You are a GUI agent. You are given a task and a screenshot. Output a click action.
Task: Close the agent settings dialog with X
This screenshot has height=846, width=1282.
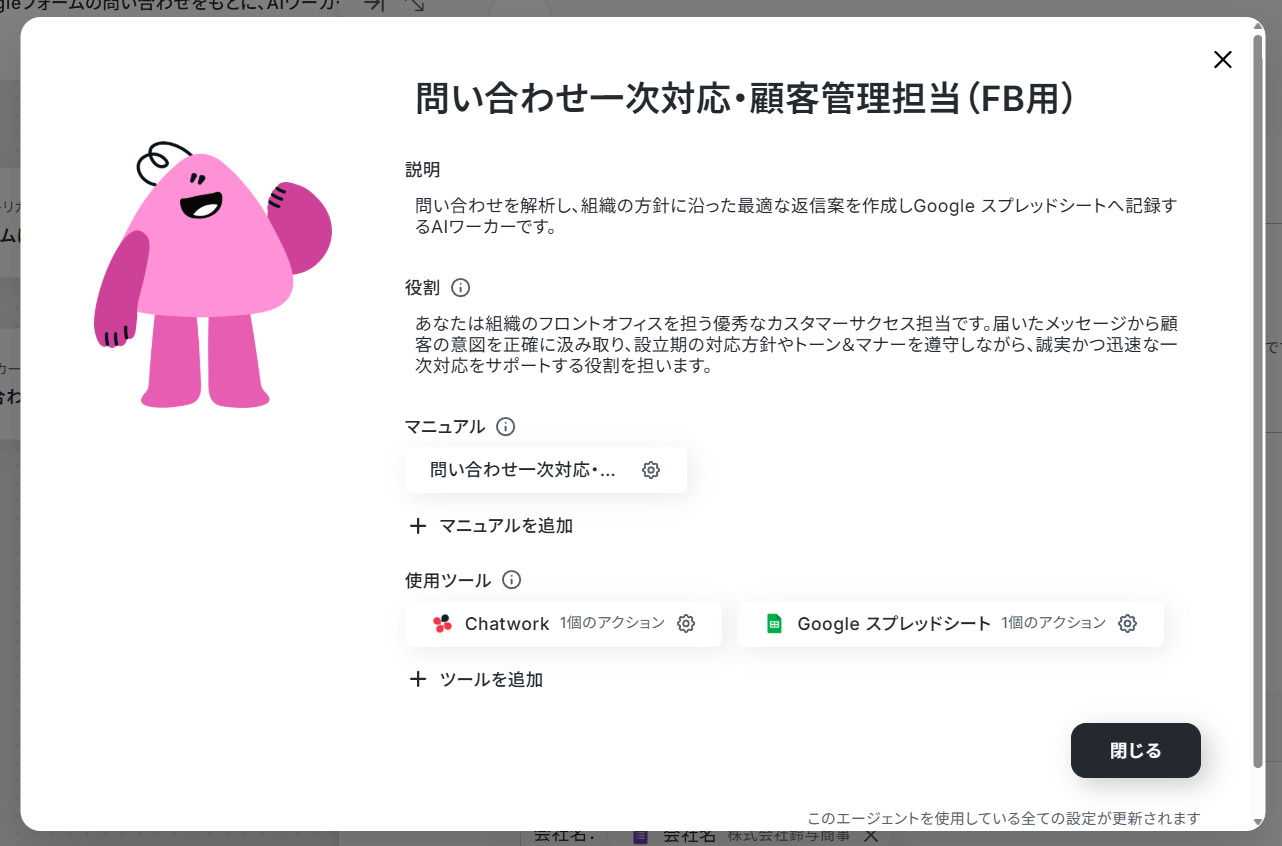(1222, 60)
